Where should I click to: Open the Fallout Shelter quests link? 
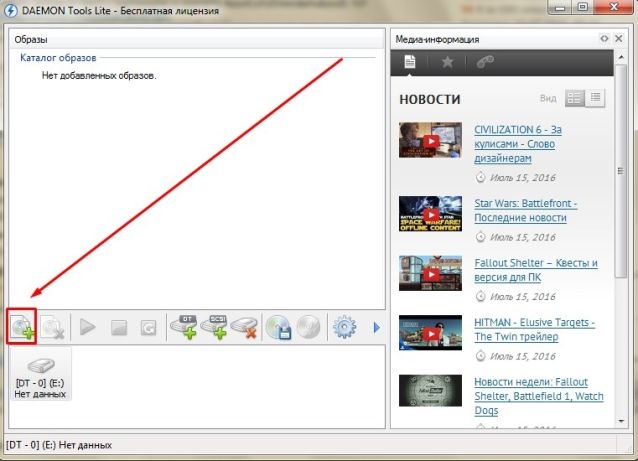point(536,270)
